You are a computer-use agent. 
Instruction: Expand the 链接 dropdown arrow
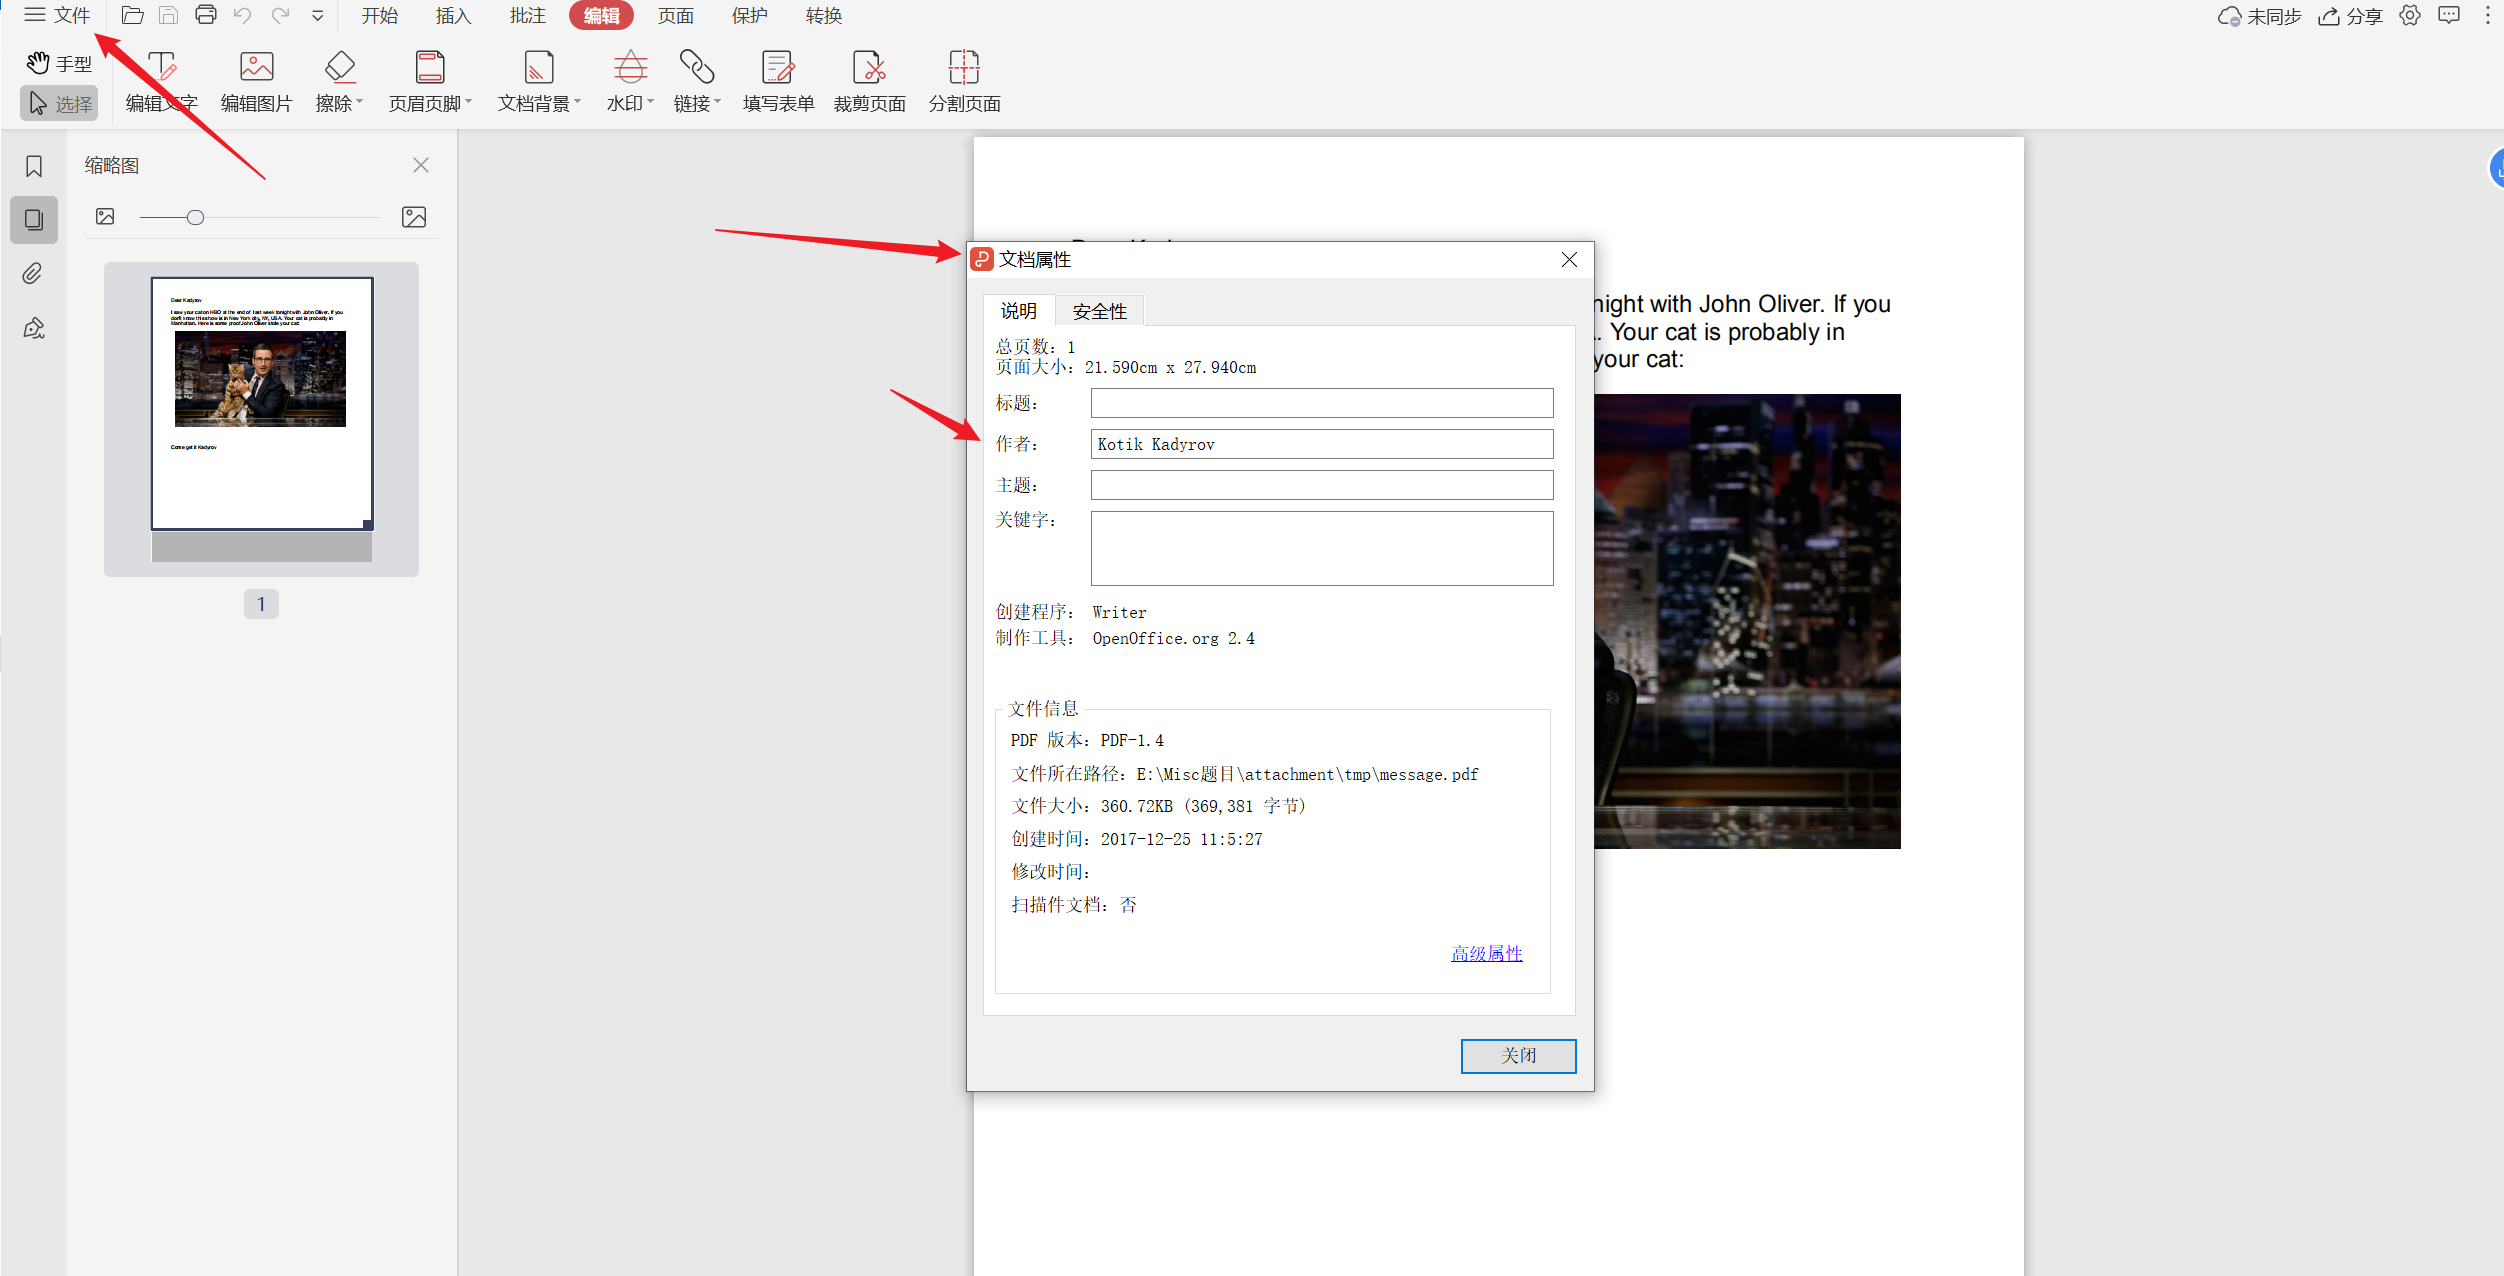[717, 102]
